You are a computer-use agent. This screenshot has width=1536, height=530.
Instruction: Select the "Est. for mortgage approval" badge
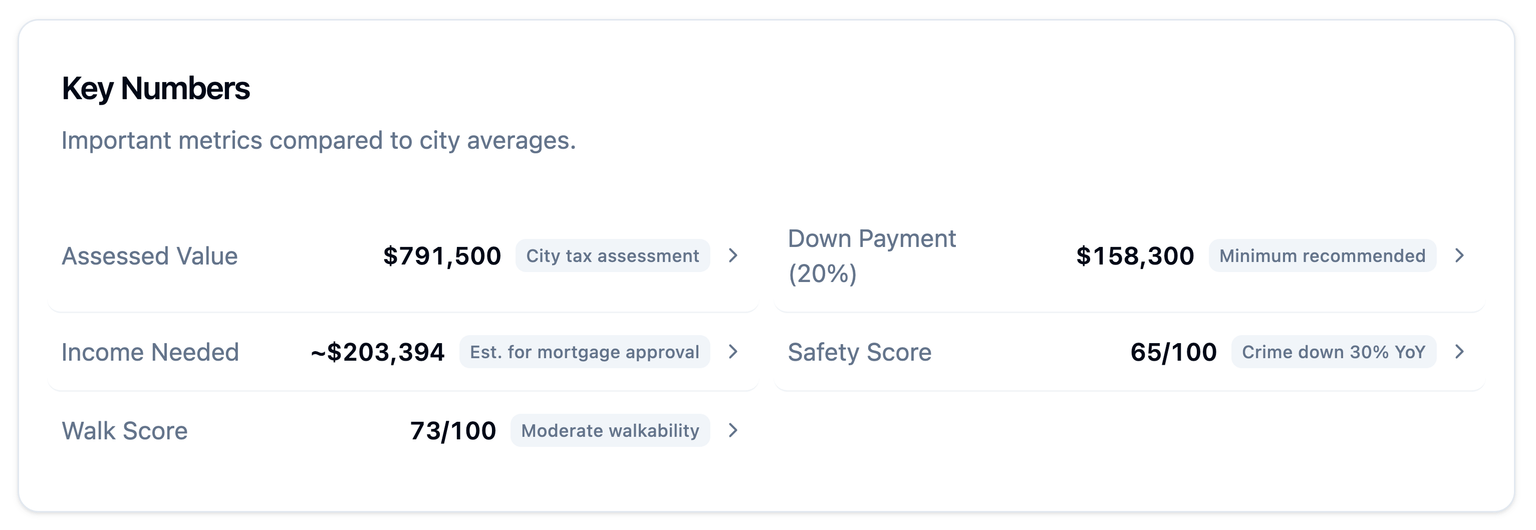coord(584,352)
